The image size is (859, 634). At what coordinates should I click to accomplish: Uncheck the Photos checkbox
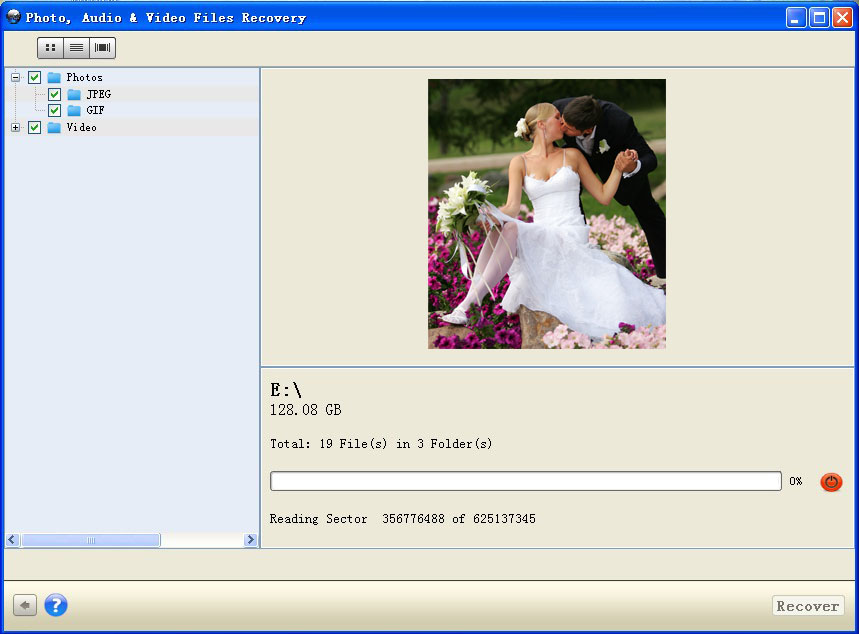pos(35,77)
